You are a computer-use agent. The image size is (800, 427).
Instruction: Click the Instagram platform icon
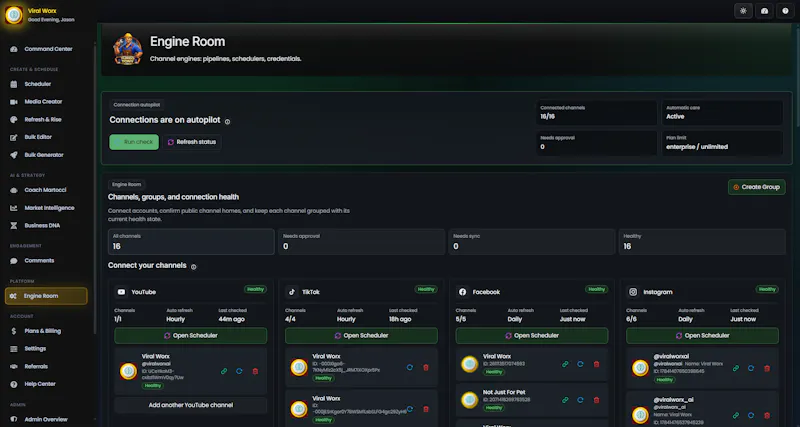[633, 292]
